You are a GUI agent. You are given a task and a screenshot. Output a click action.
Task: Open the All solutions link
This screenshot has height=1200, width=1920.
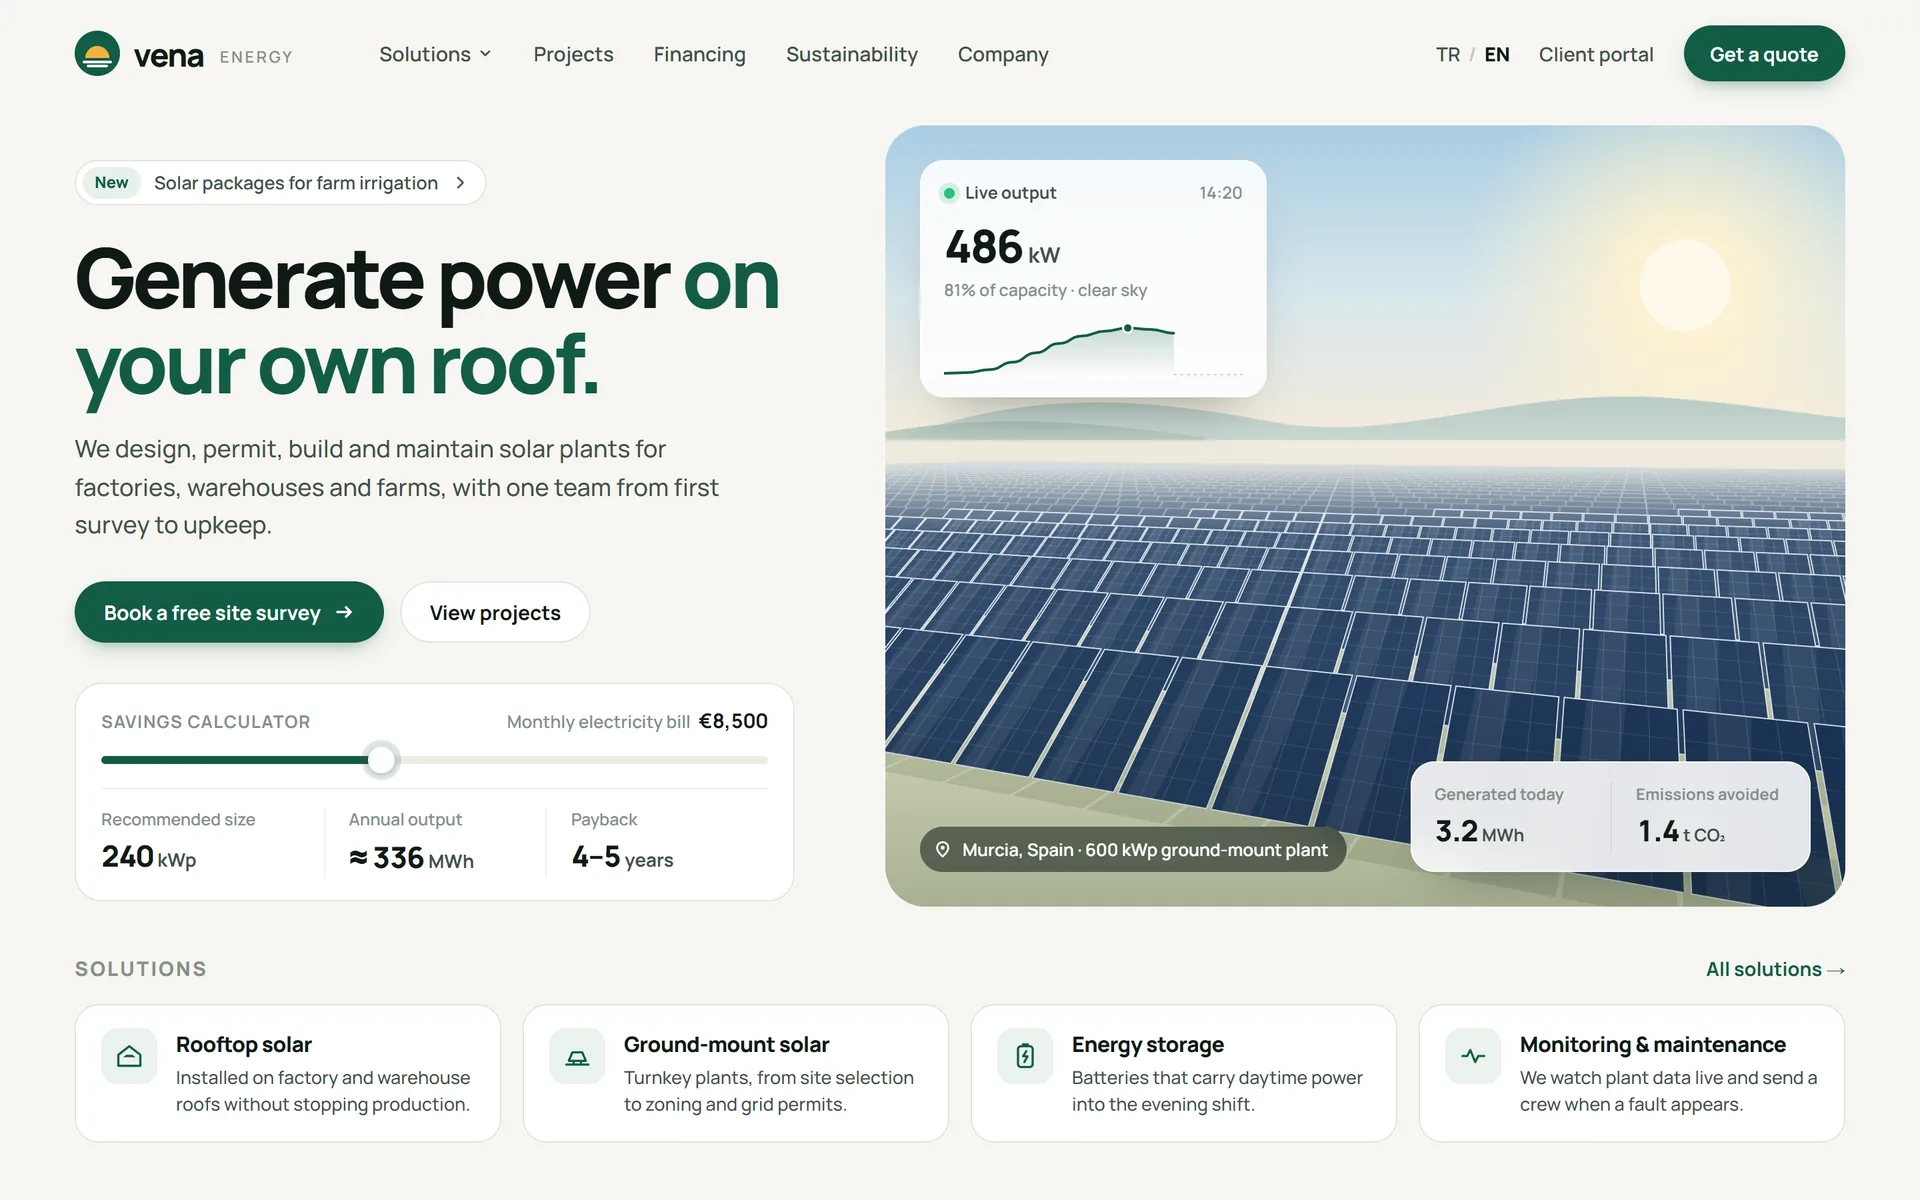[1775, 969]
